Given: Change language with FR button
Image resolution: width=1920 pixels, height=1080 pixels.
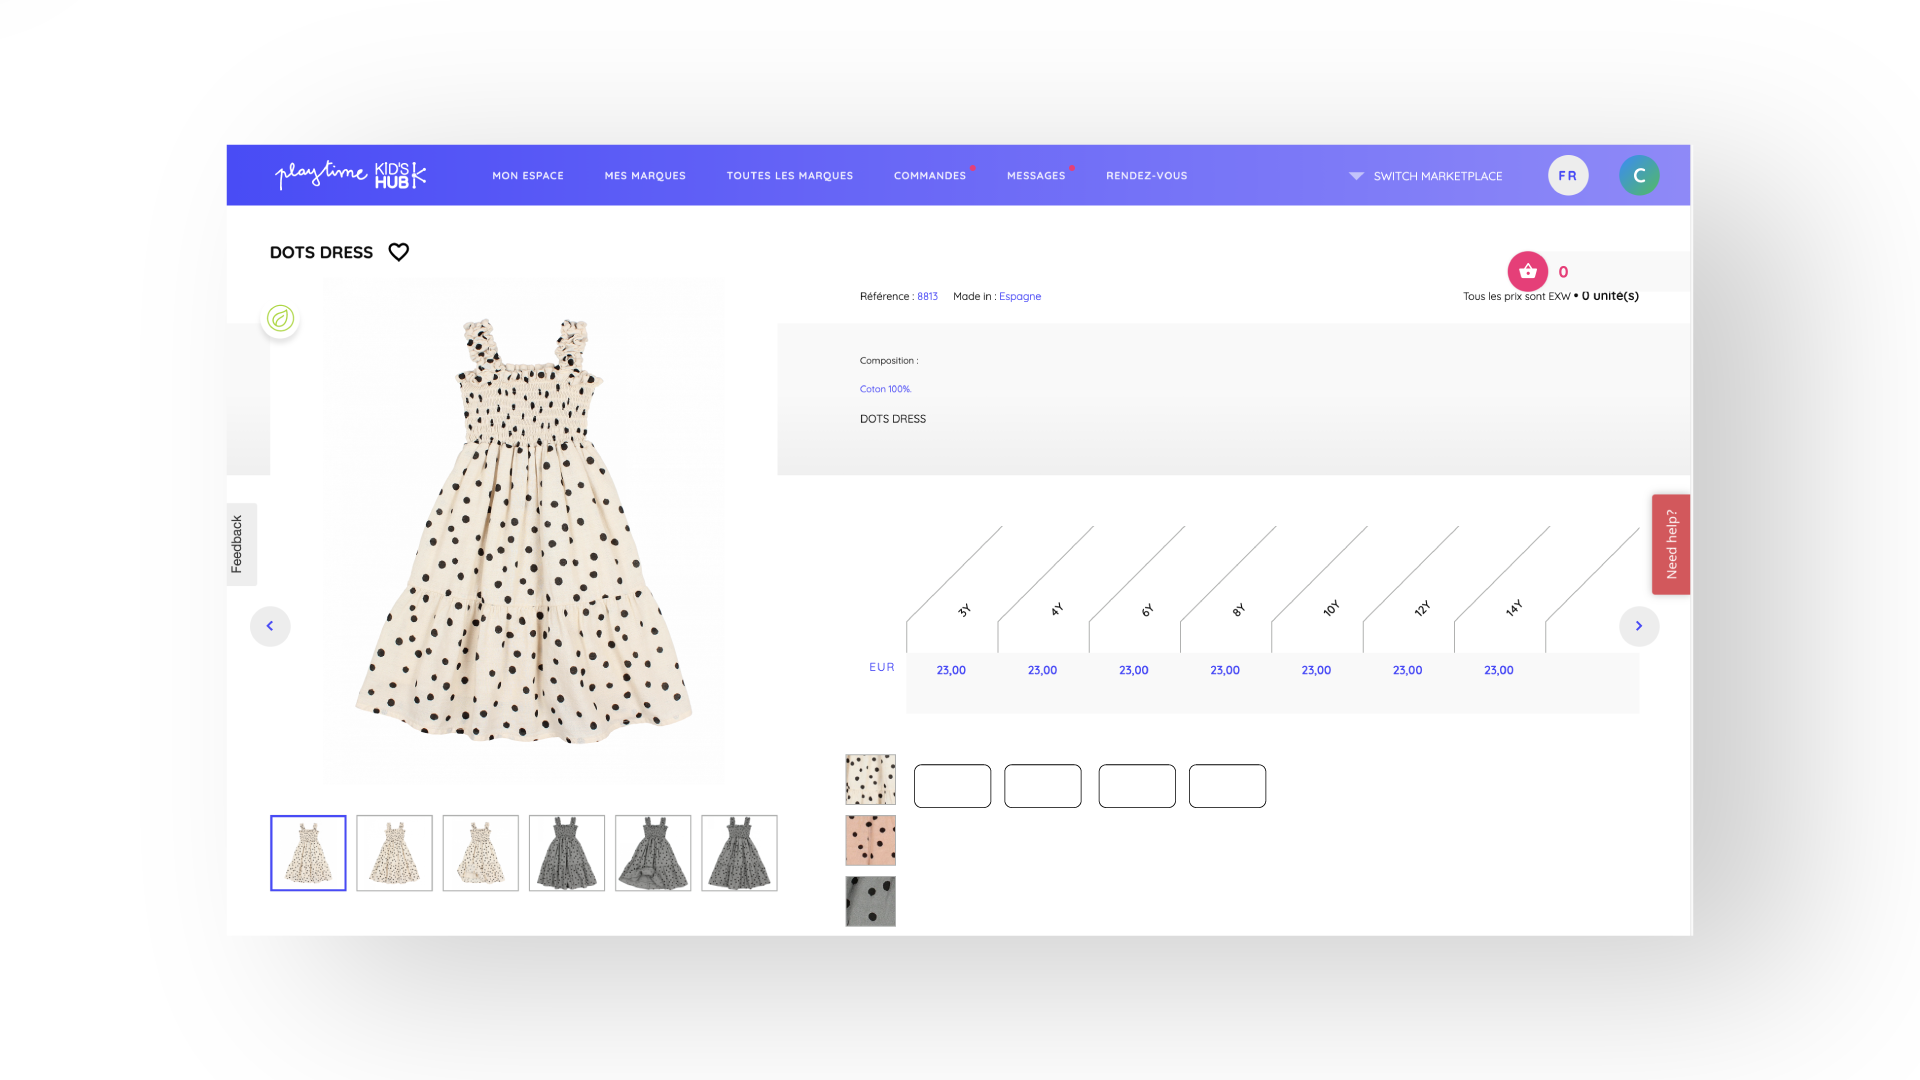Looking at the screenshot, I should point(1568,175).
